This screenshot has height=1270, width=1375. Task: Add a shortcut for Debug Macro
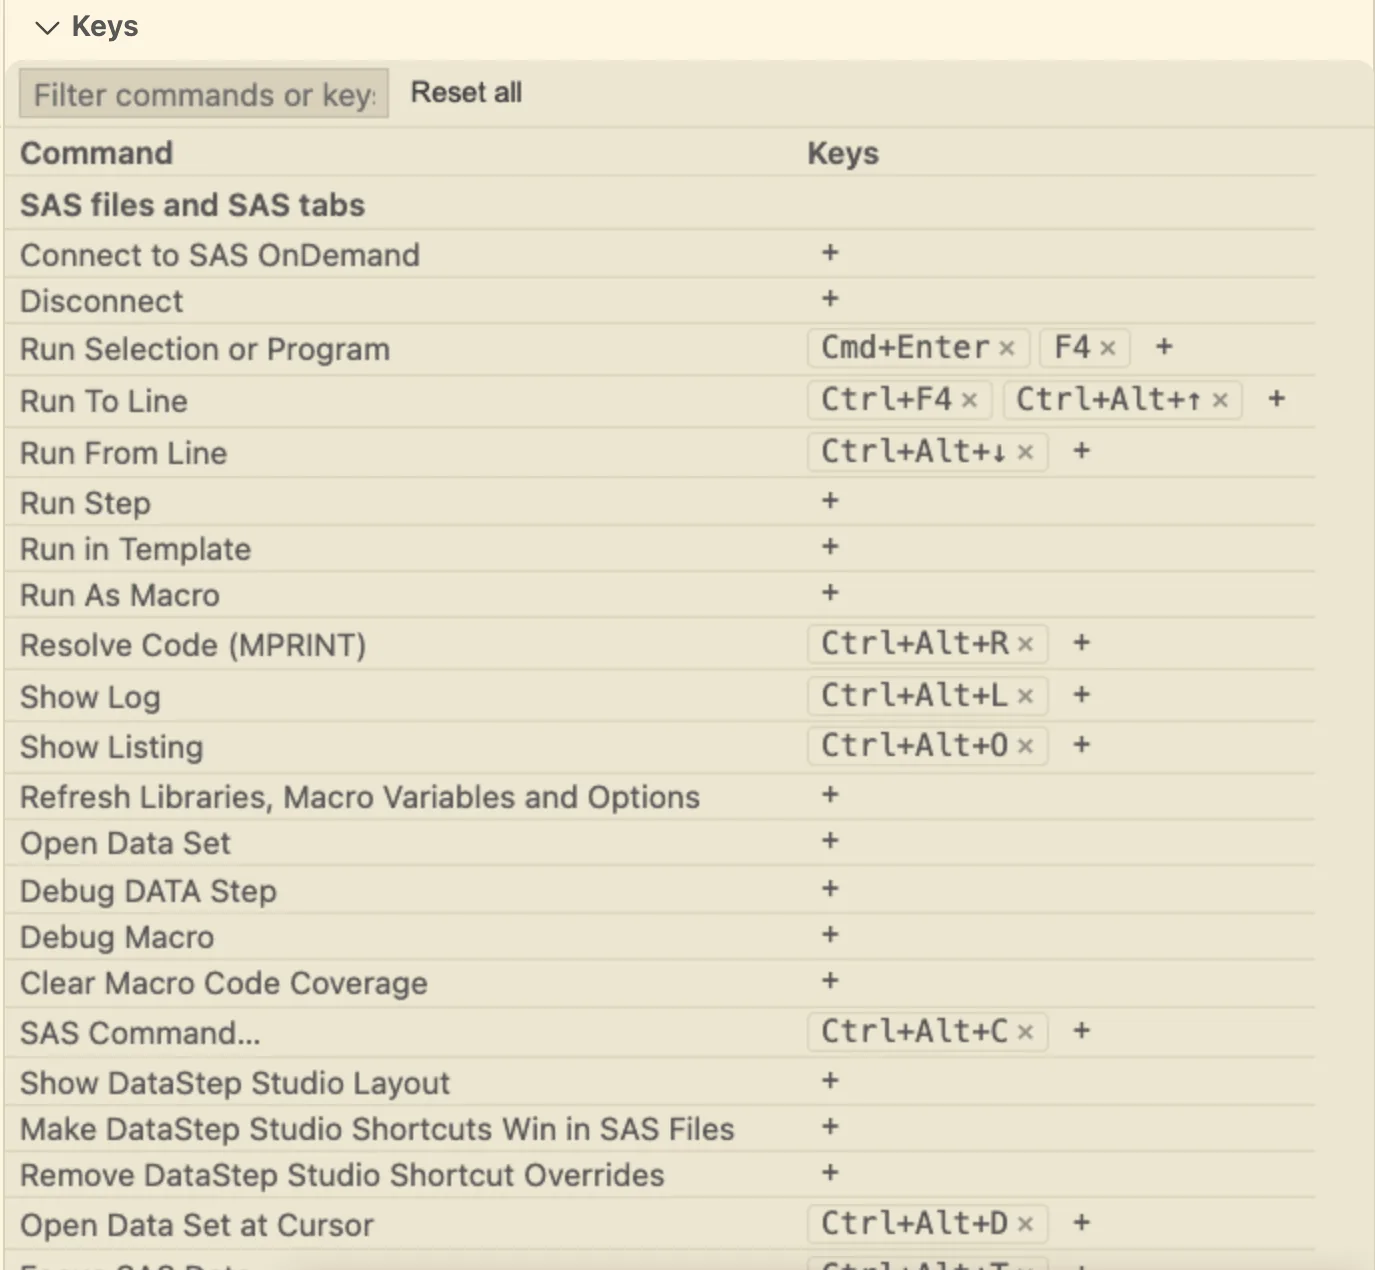pos(830,935)
